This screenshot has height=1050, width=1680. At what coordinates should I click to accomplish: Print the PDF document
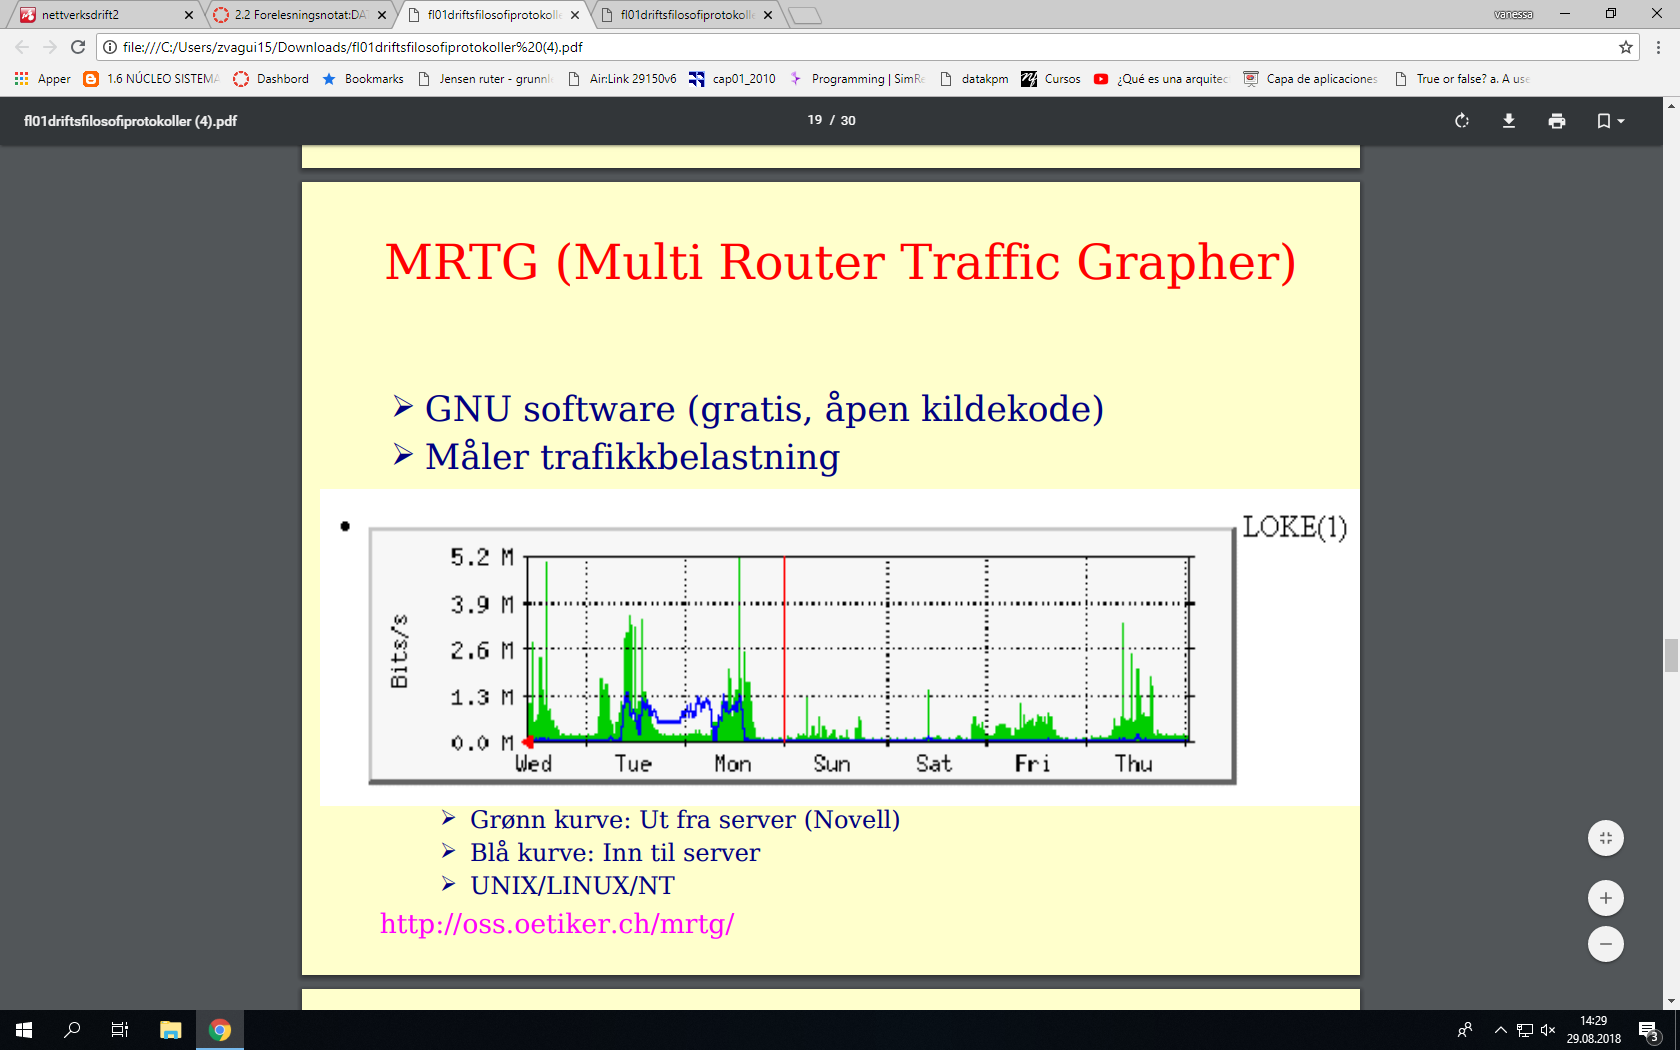[1557, 121]
